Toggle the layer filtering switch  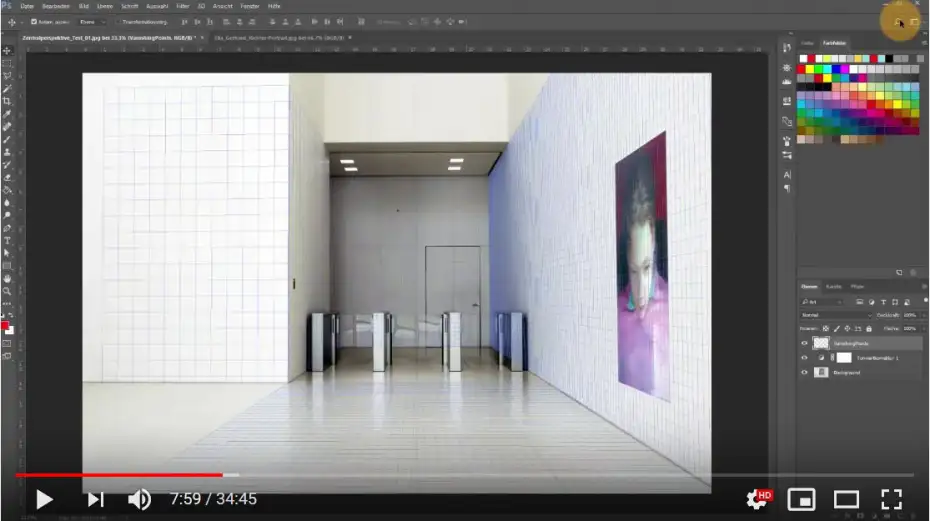click(925, 301)
